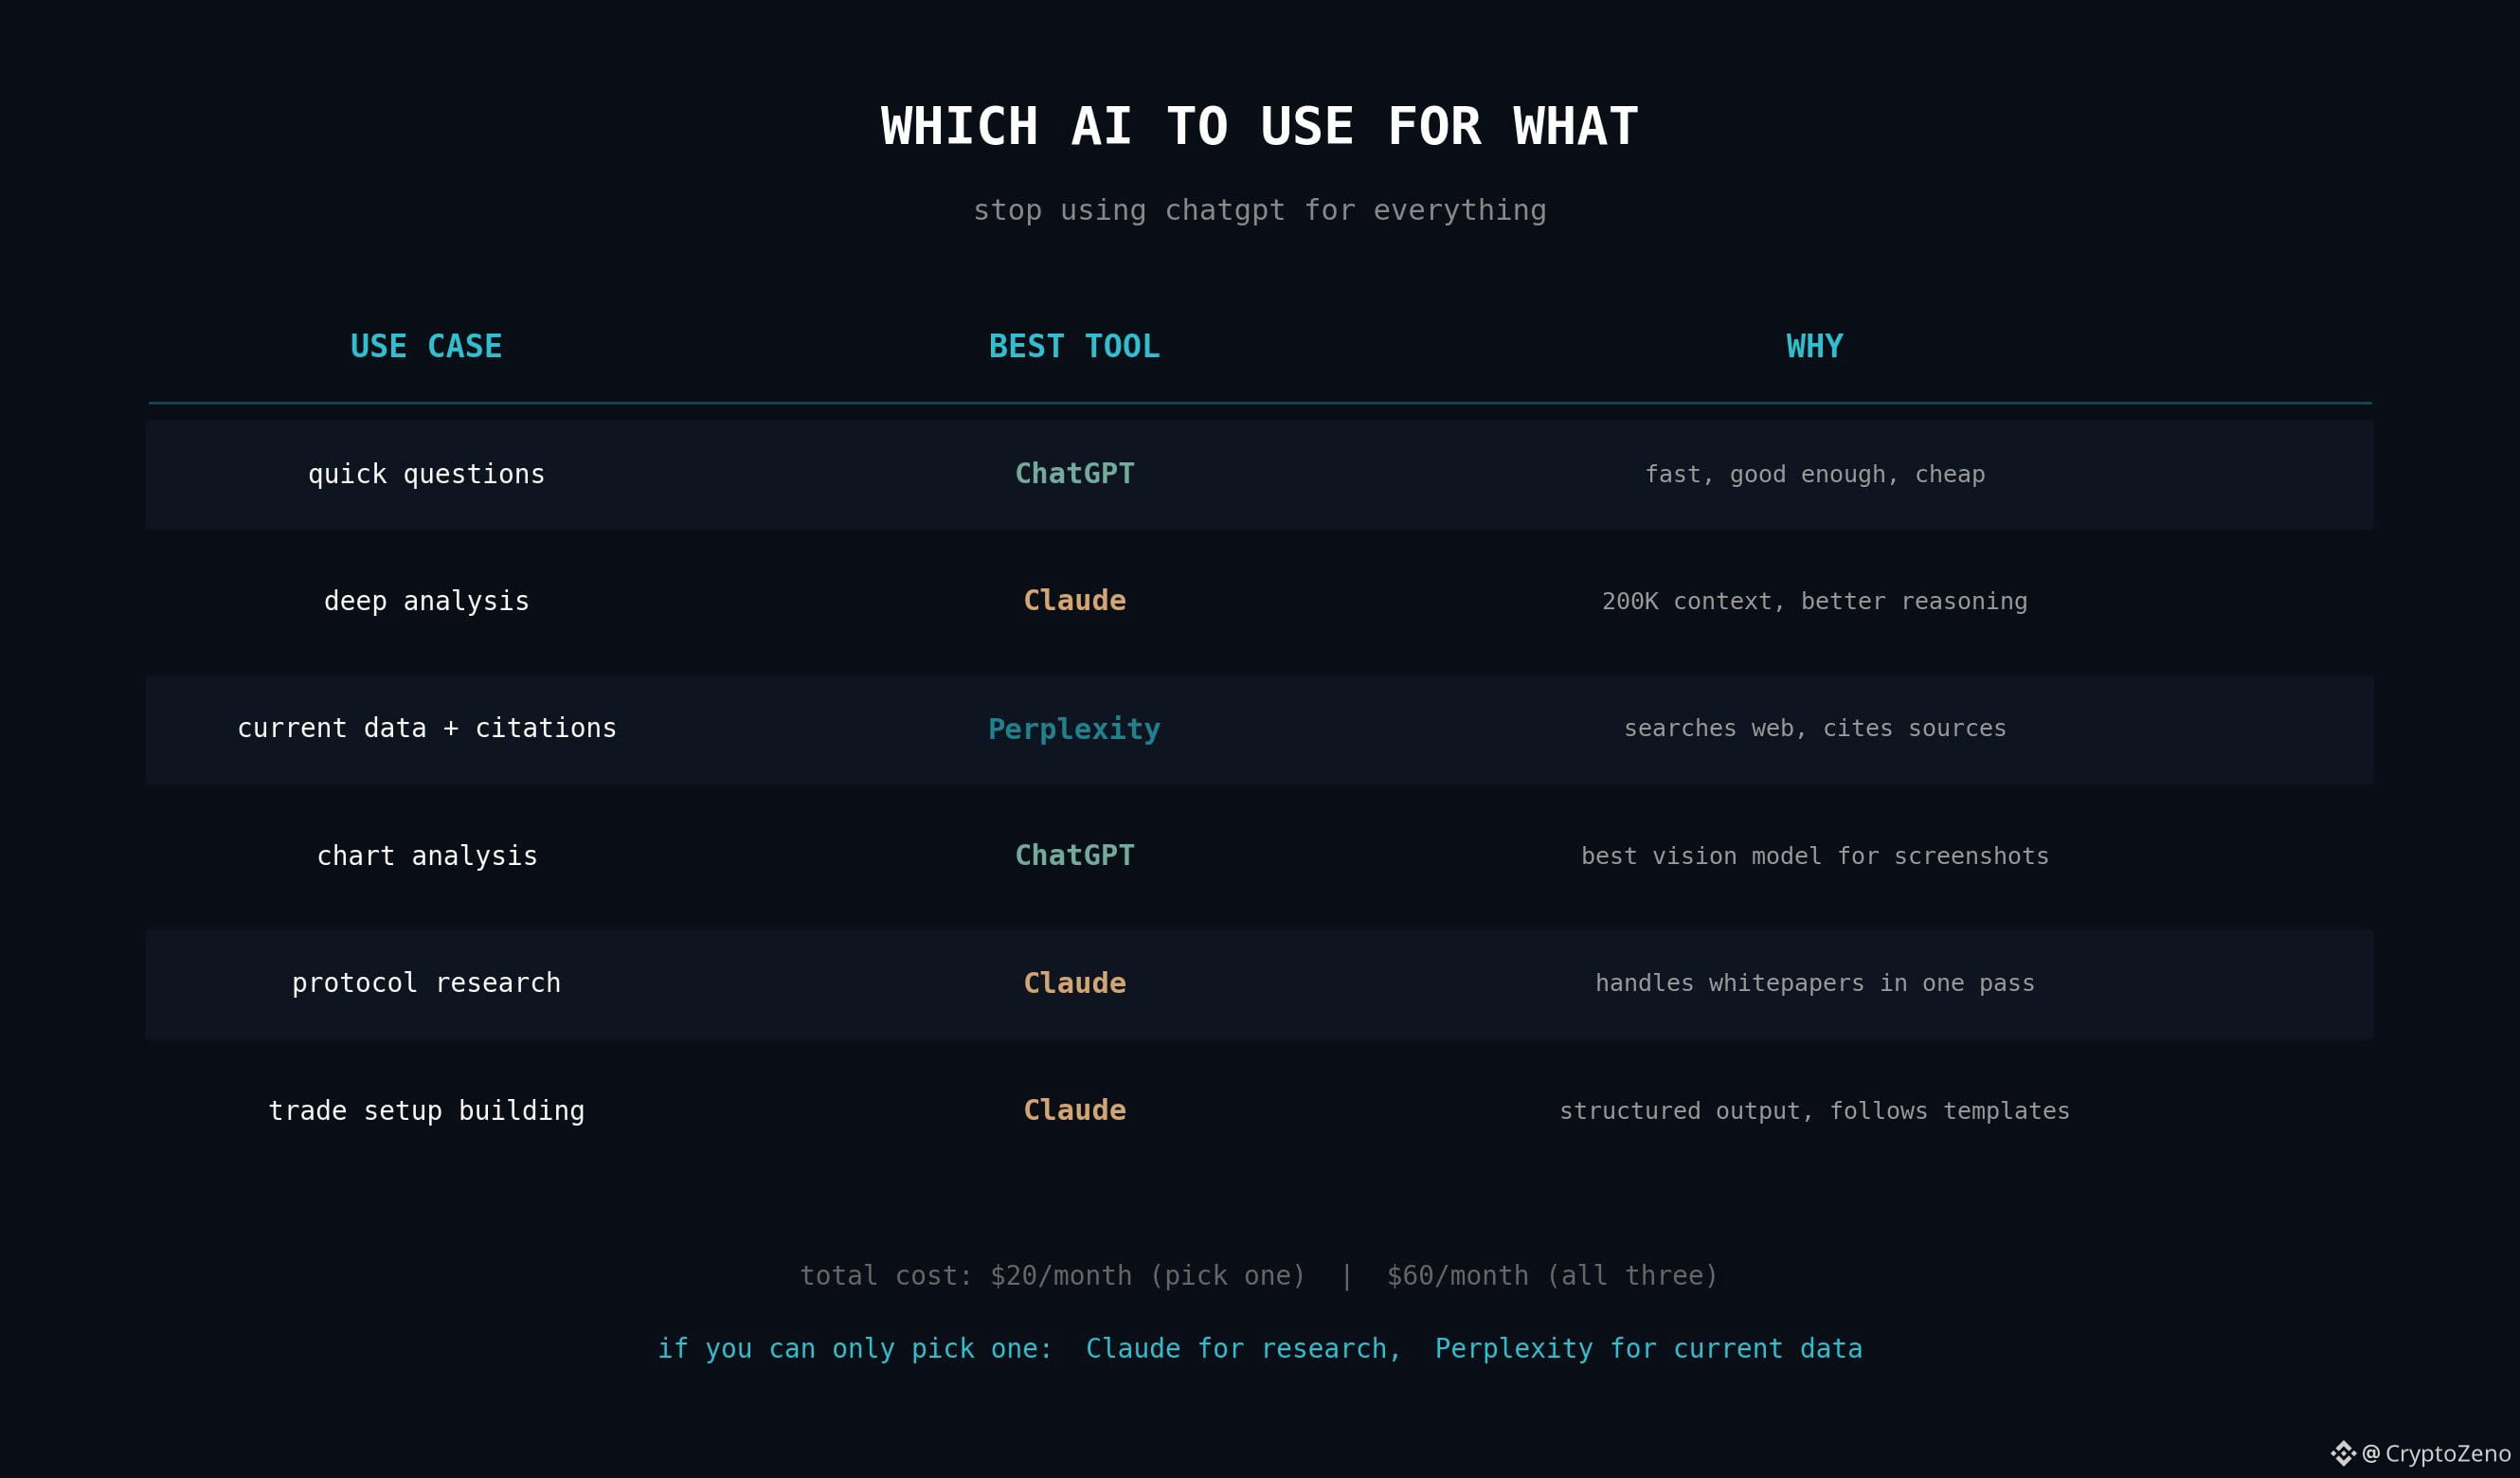
Task: Click Claude in the trade setup building row
Action: pos(1074,1110)
